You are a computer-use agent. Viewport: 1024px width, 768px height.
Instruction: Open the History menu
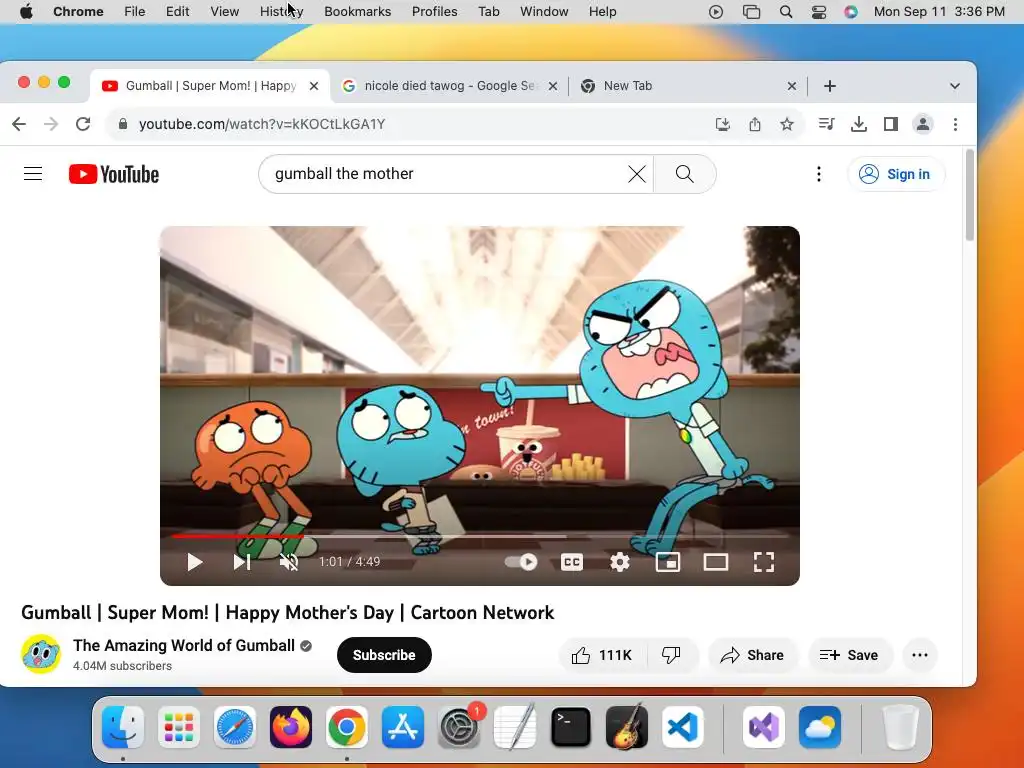click(281, 12)
